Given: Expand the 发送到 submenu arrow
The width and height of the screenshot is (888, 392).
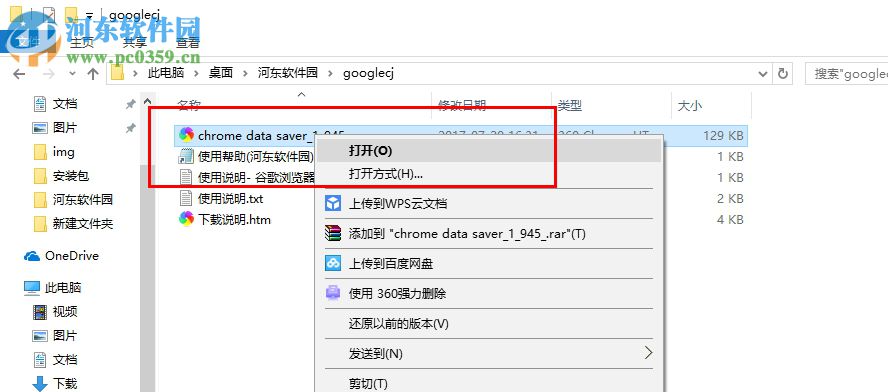Looking at the screenshot, I should click(648, 353).
